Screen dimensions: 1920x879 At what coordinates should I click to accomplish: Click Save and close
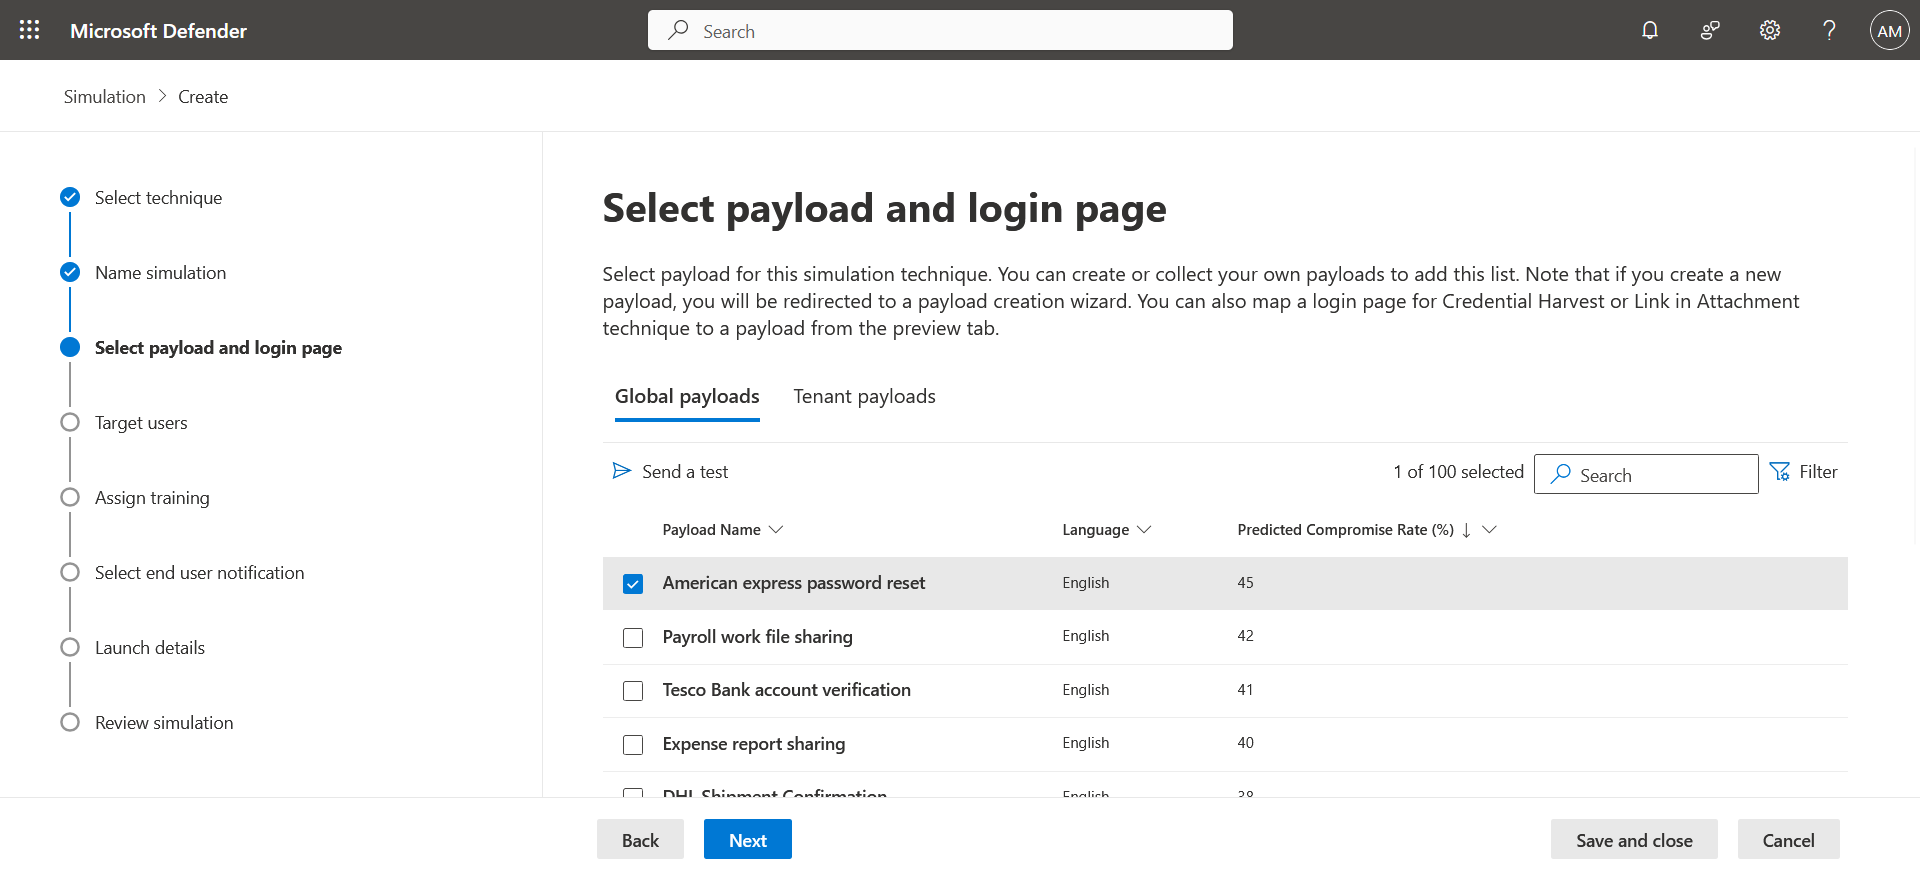tap(1634, 840)
